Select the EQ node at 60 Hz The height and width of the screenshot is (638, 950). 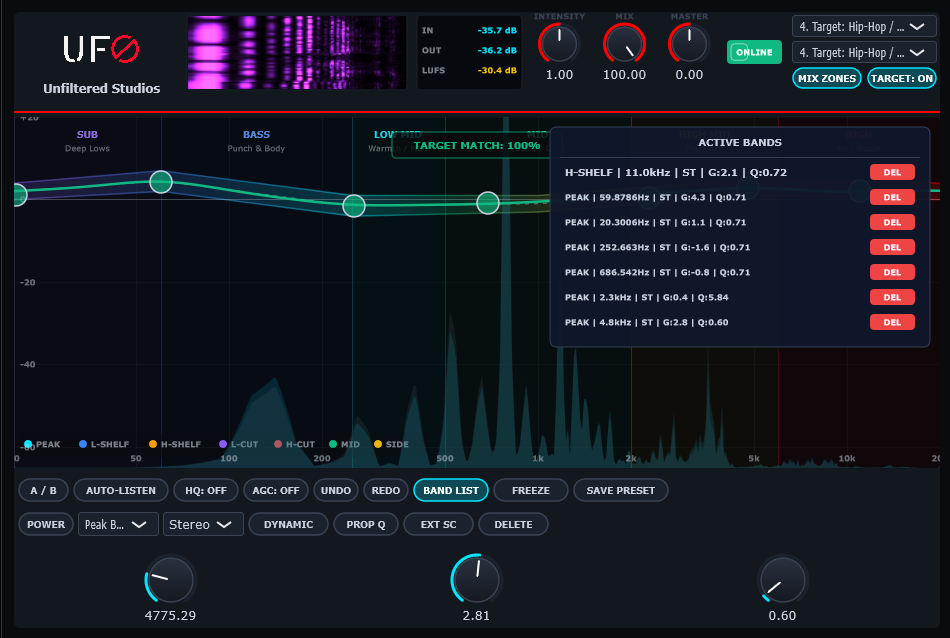pyautogui.click(x=161, y=182)
